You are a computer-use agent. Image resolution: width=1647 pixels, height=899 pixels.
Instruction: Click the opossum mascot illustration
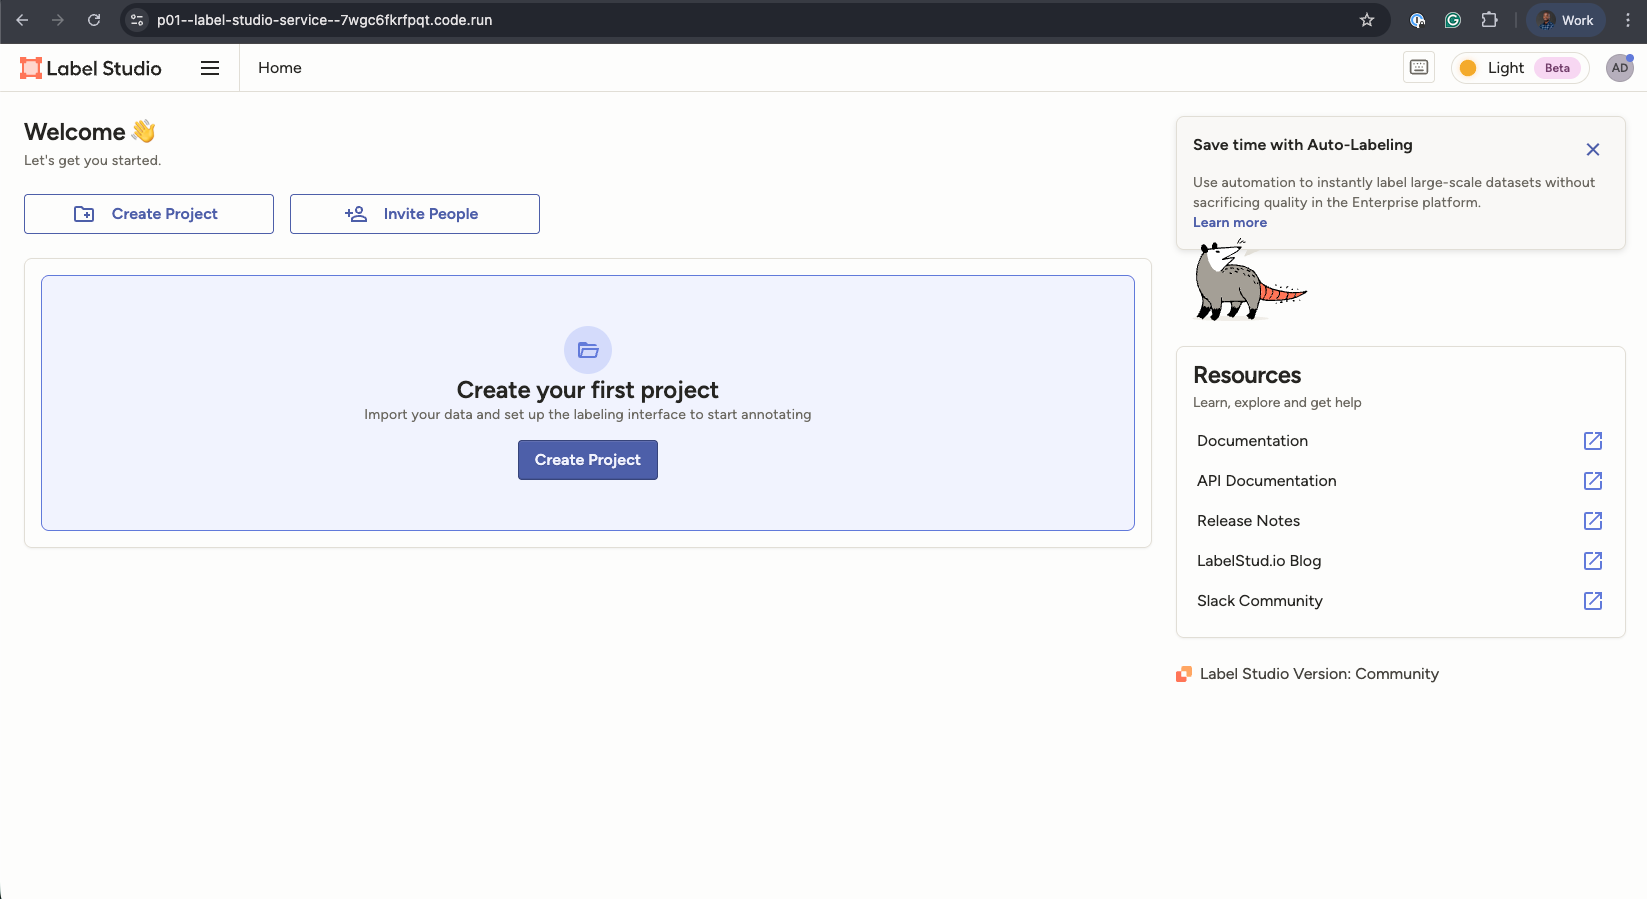[1249, 282]
